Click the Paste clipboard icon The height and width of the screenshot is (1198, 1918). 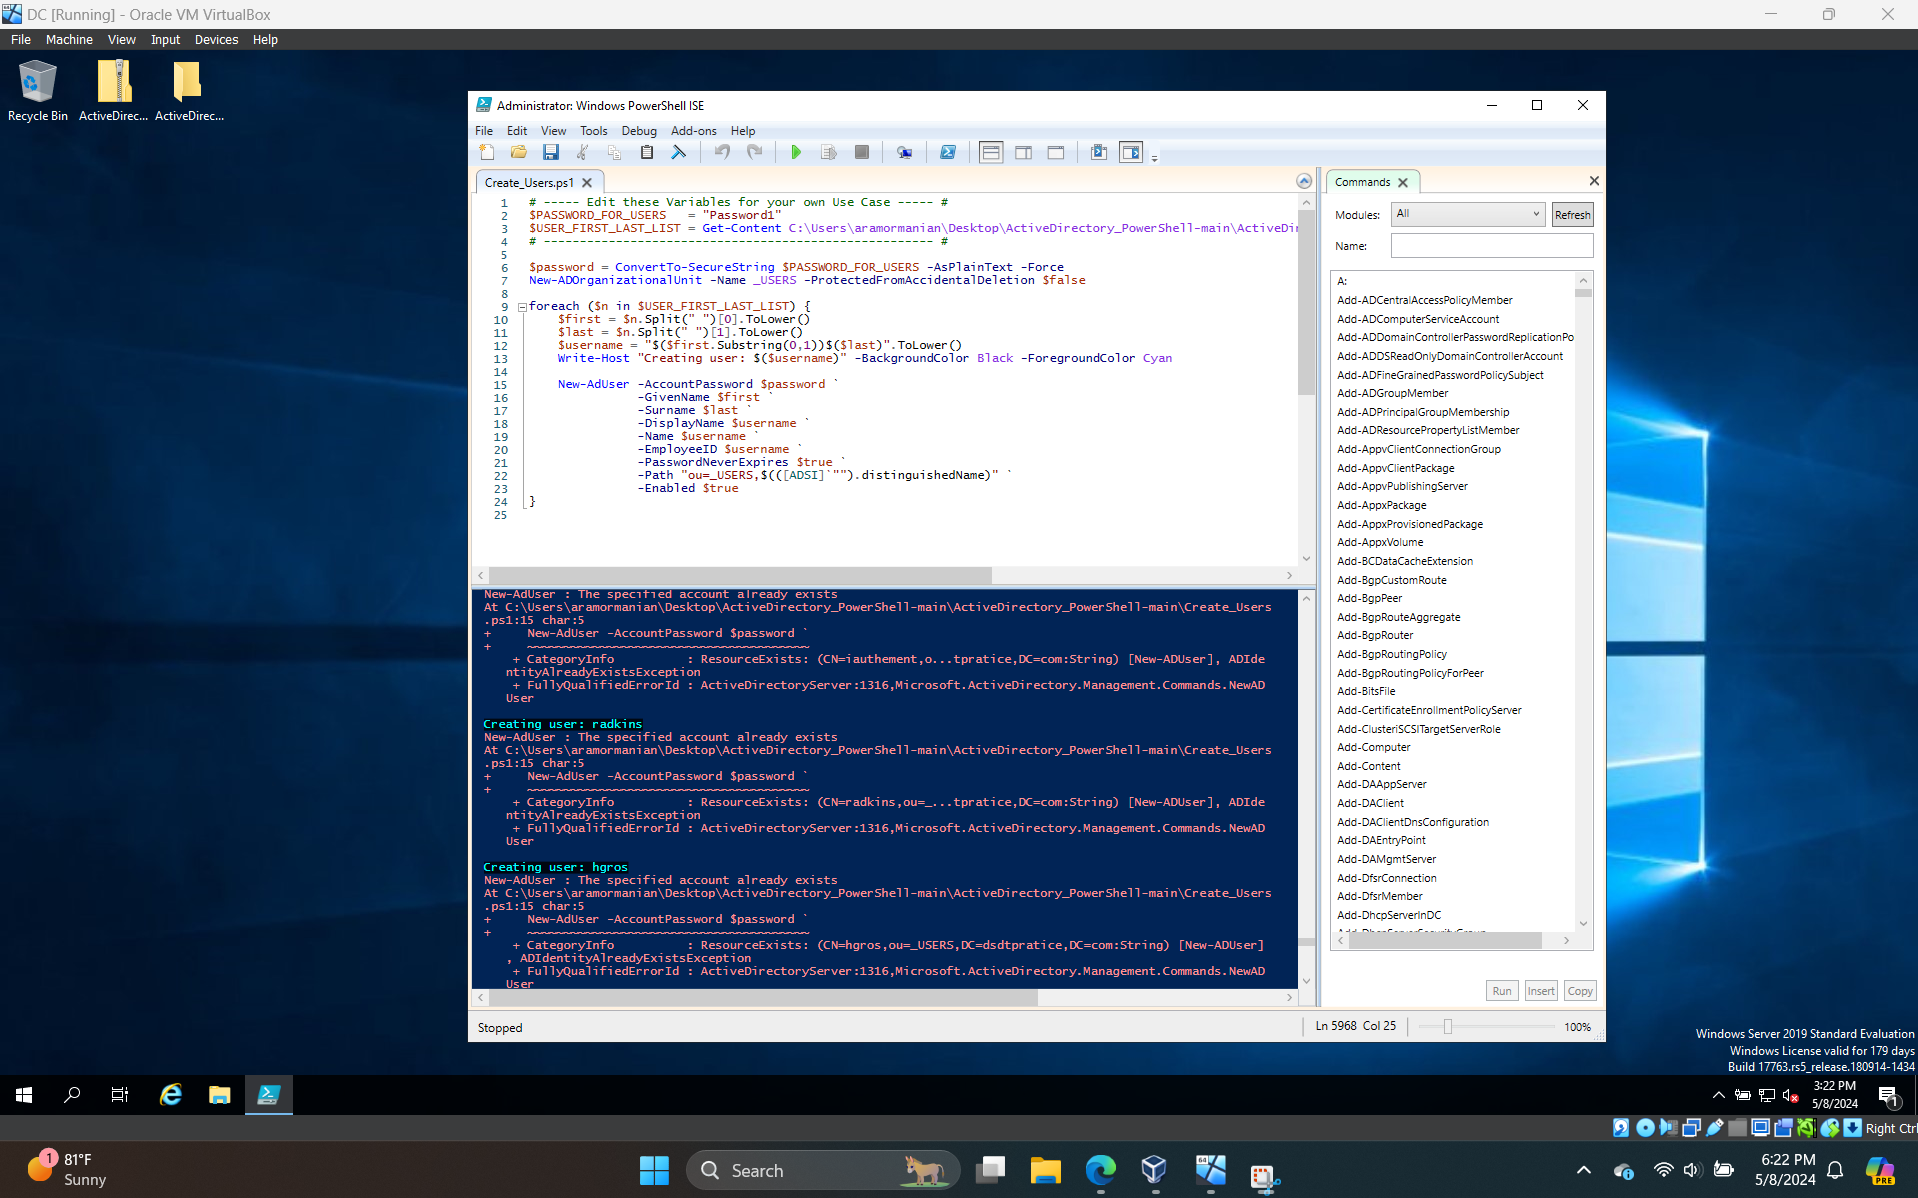(x=646, y=152)
